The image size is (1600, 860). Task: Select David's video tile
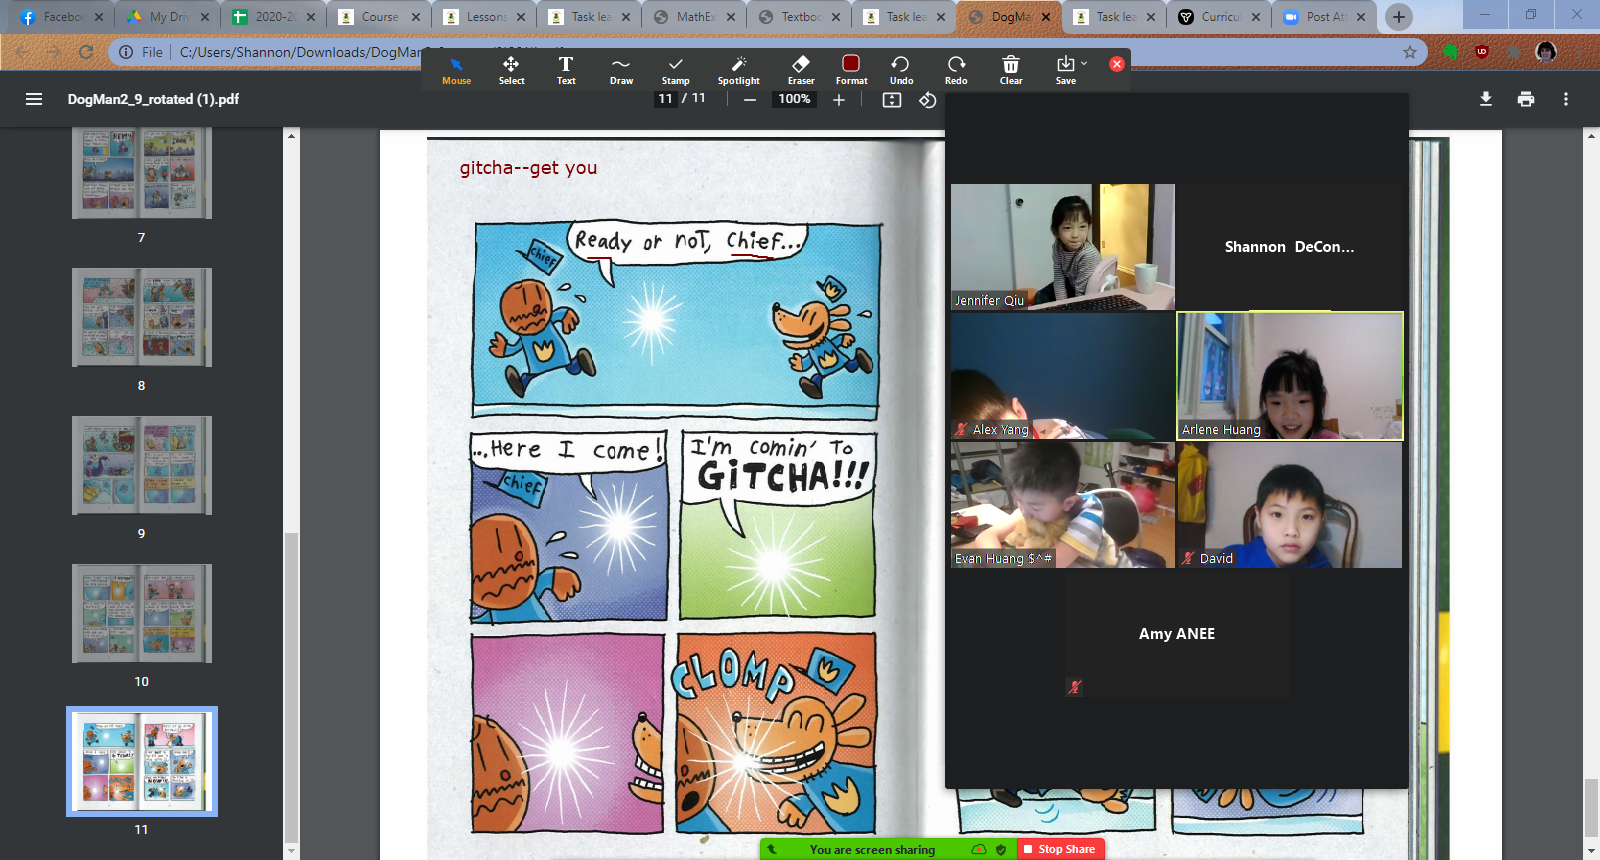pos(1290,505)
